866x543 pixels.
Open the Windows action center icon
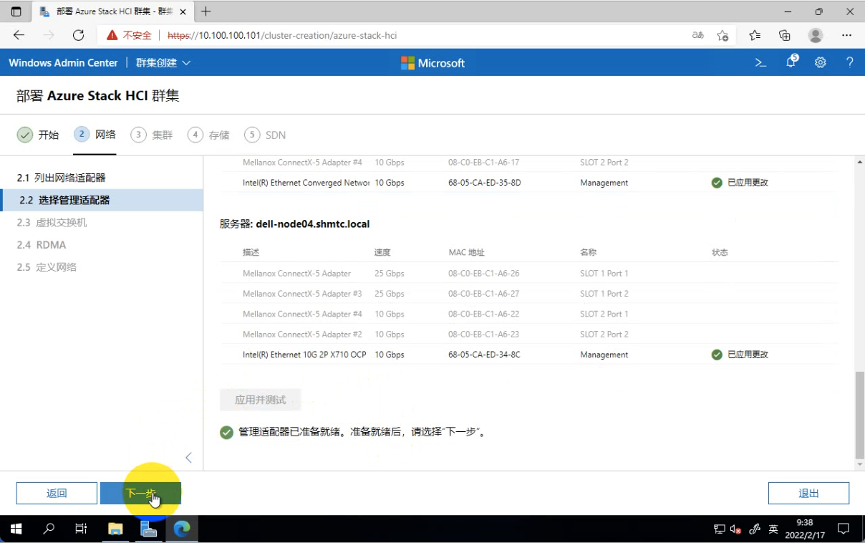click(x=843, y=529)
